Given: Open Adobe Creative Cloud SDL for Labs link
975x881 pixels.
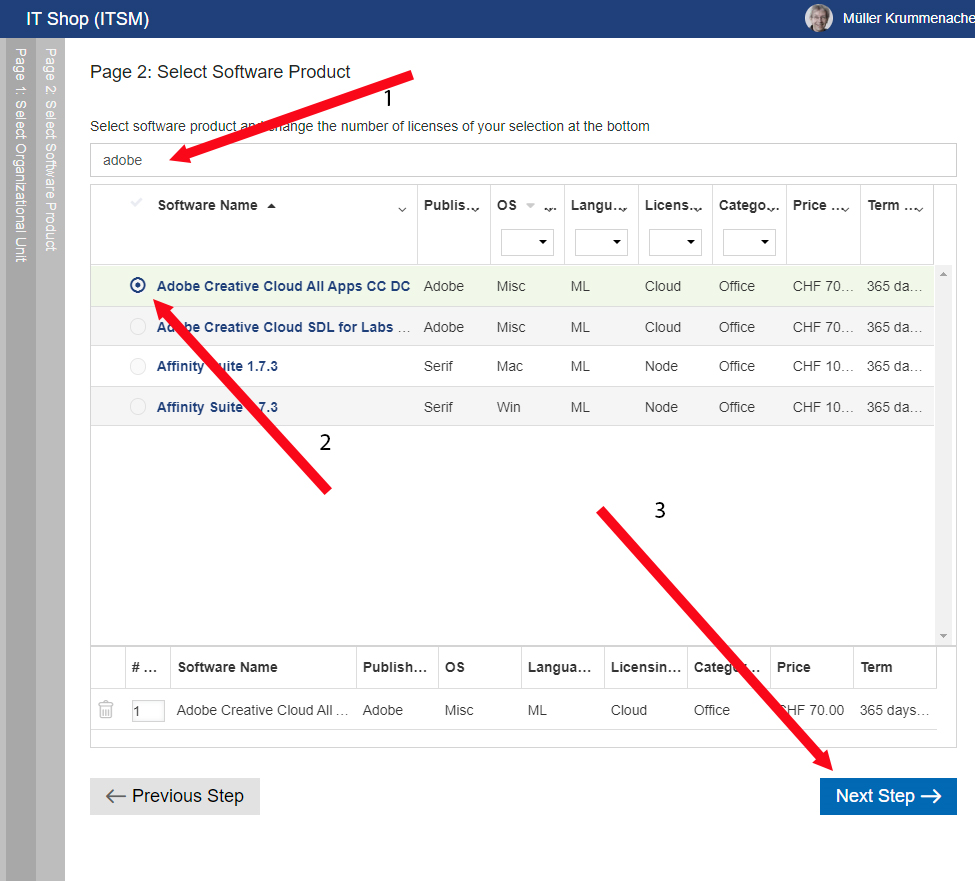Looking at the screenshot, I should [x=284, y=327].
